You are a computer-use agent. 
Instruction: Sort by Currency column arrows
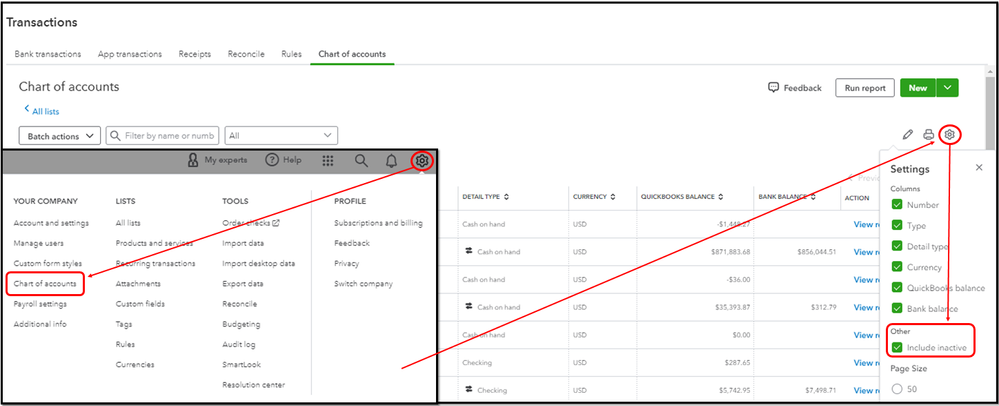point(613,197)
